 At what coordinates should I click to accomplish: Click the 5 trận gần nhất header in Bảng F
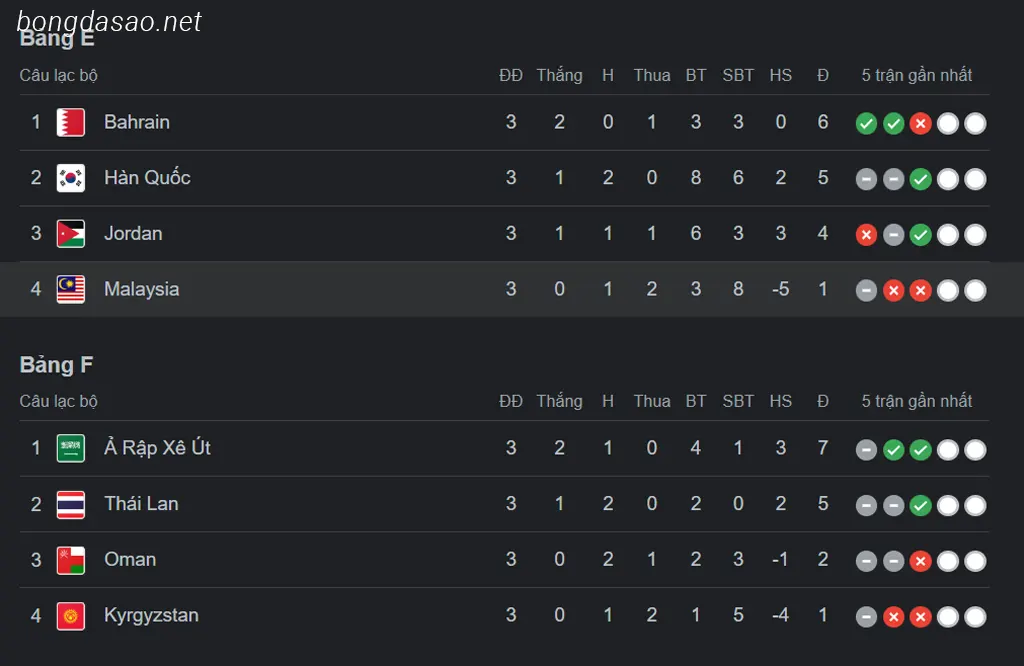point(916,401)
